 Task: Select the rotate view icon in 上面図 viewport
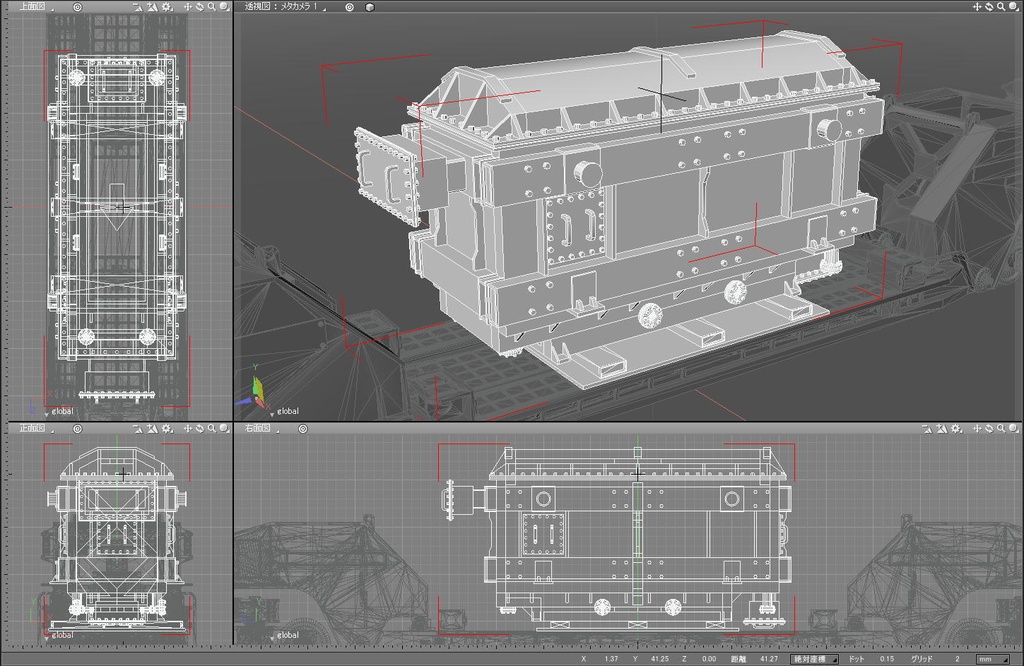[200, 7]
